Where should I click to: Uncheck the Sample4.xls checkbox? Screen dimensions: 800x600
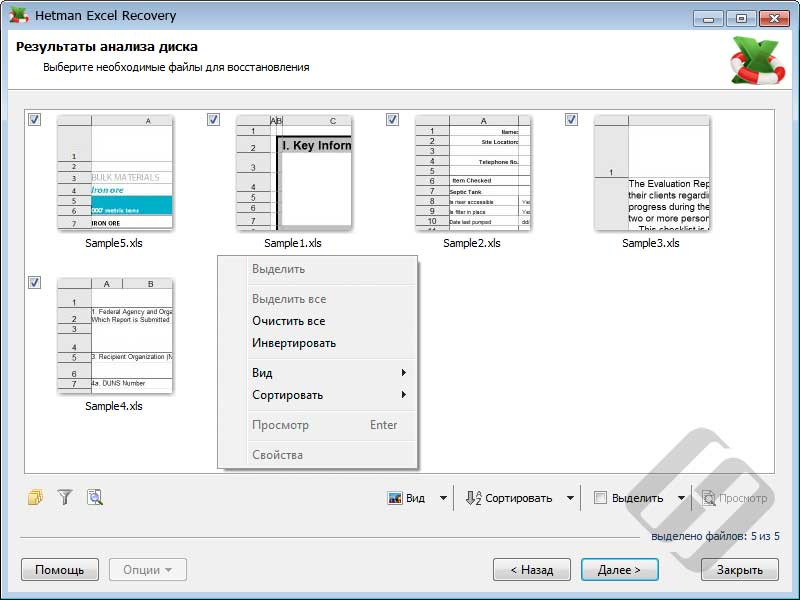[x=34, y=282]
